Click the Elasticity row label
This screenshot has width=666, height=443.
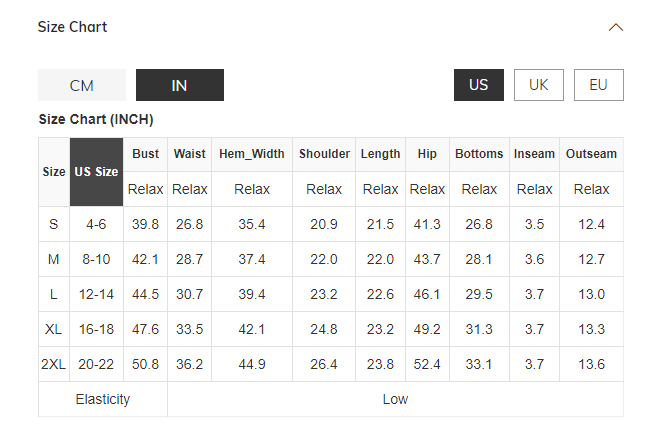click(103, 399)
